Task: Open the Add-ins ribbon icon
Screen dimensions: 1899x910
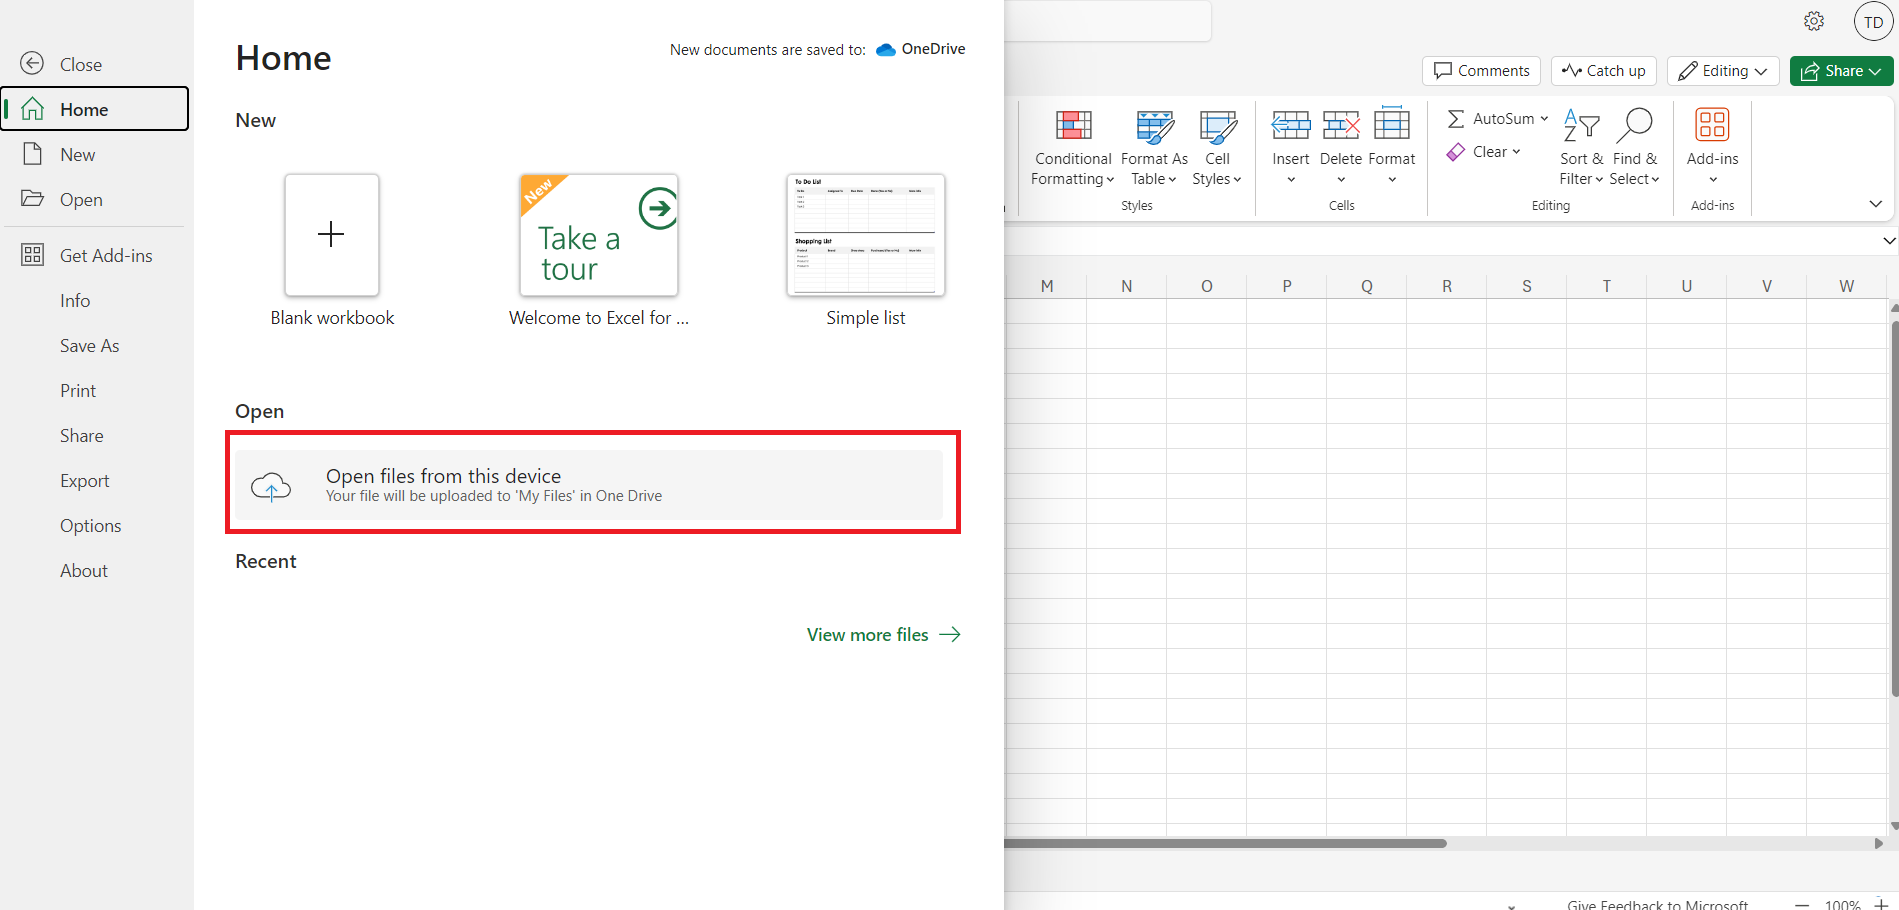Action: [x=1712, y=126]
